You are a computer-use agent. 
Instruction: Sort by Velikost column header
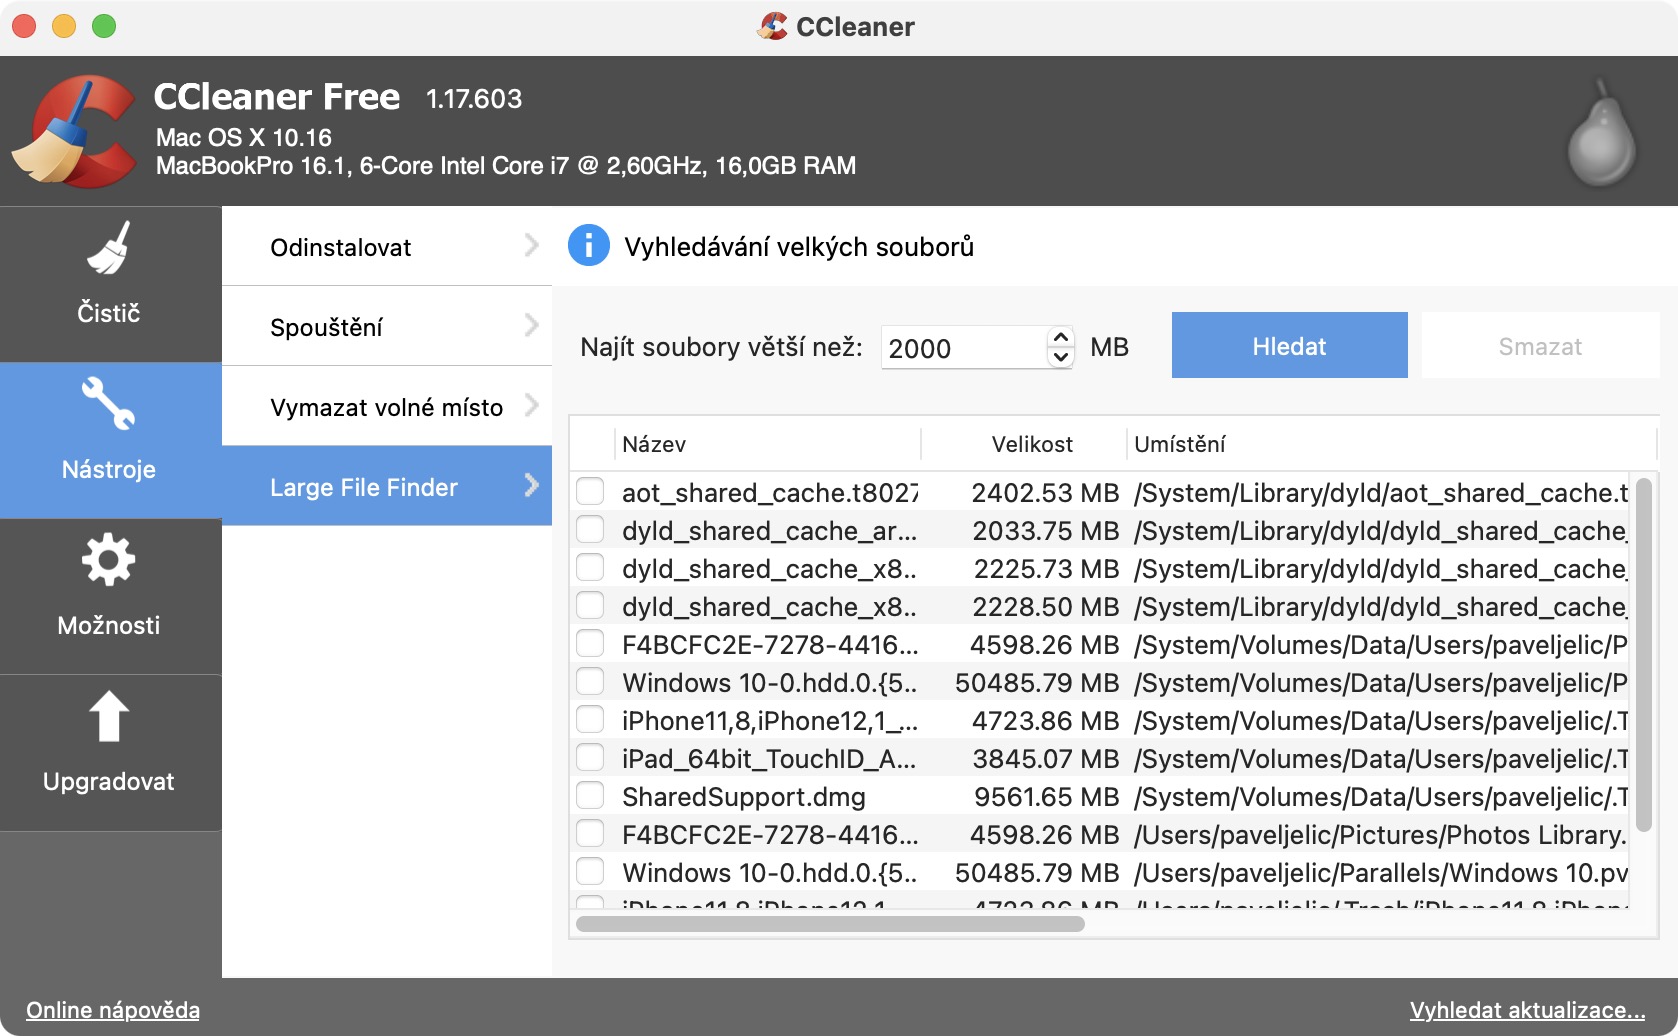[x=1024, y=444]
